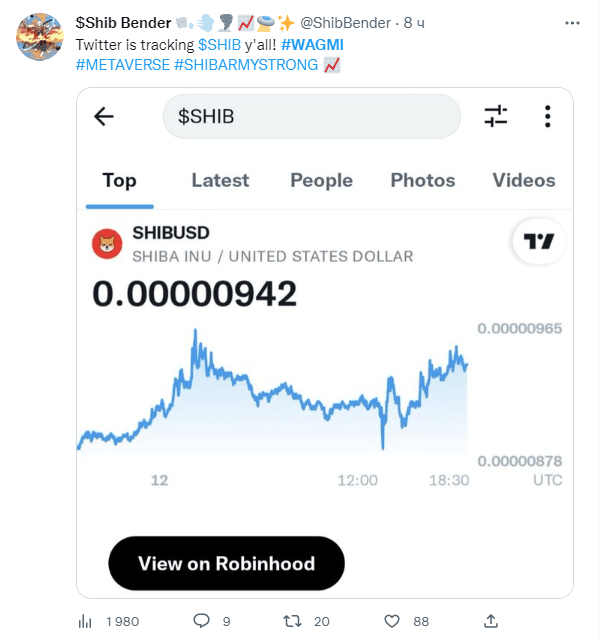Open the tweet view analytics icon
Viewport: 602px width, 640px height.
point(85,621)
